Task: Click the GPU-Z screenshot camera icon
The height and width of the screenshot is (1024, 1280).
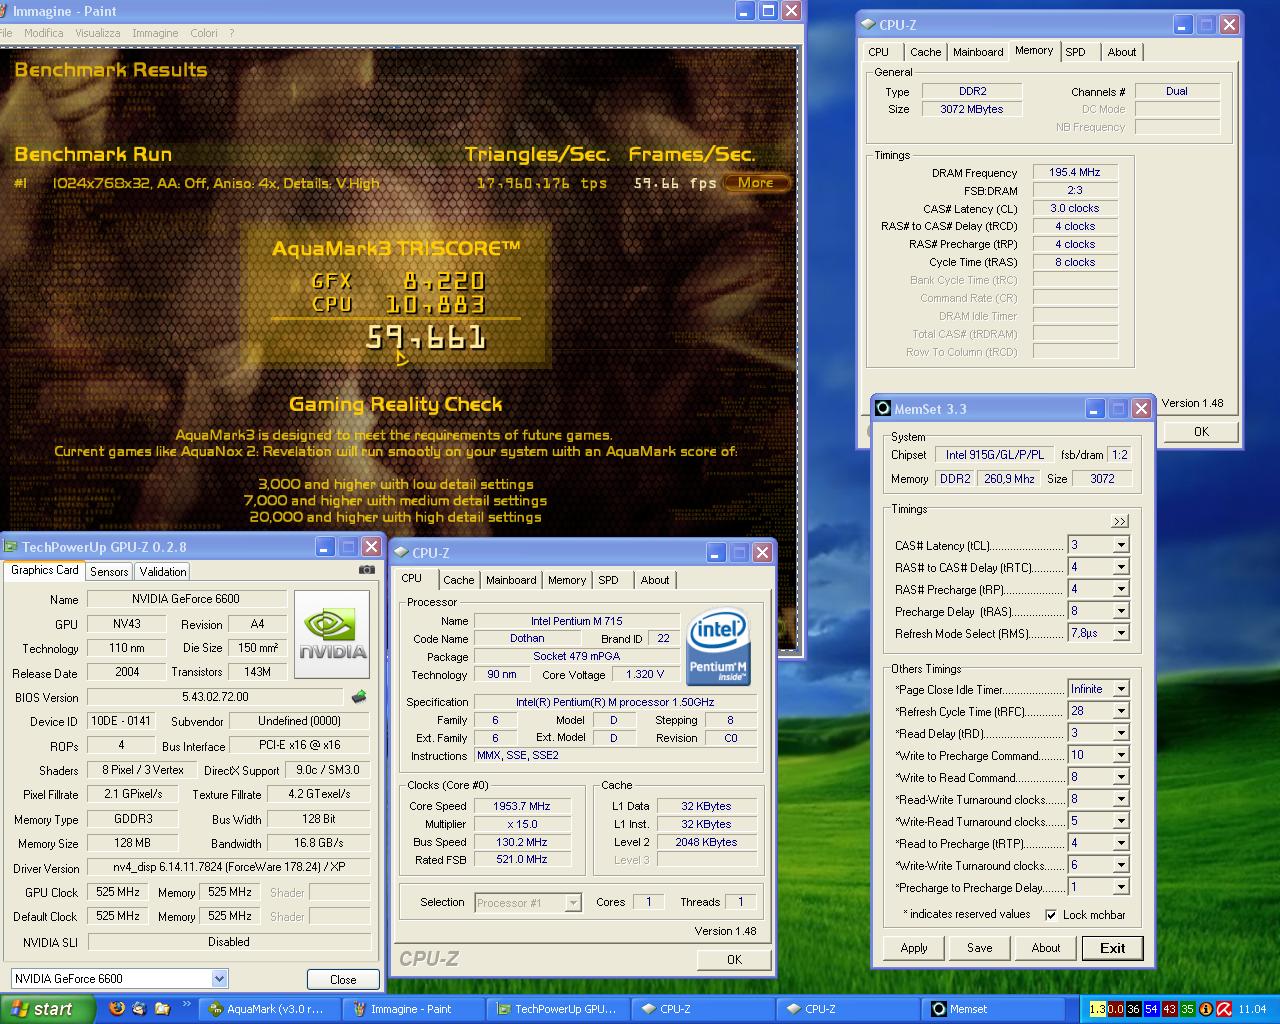Action: point(367,570)
